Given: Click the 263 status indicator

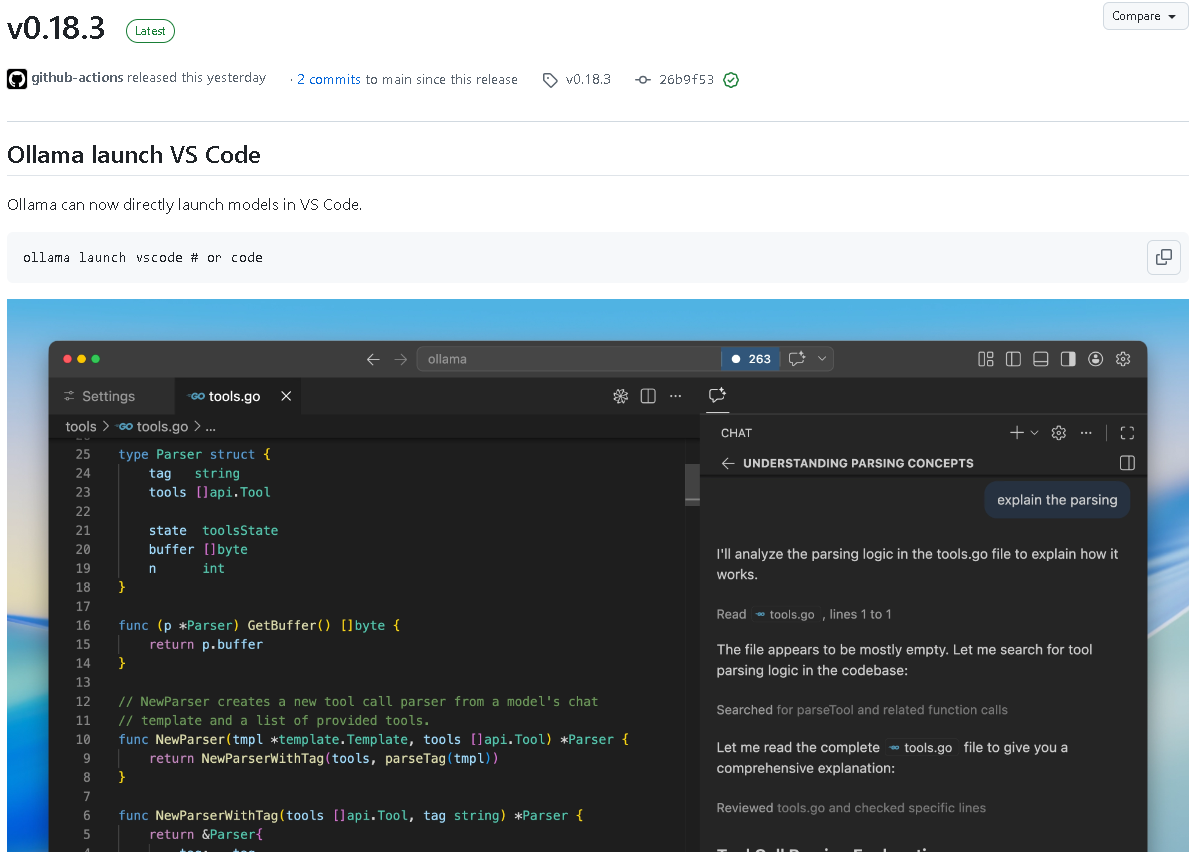Looking at the screenshot, I should click(751, 359).
